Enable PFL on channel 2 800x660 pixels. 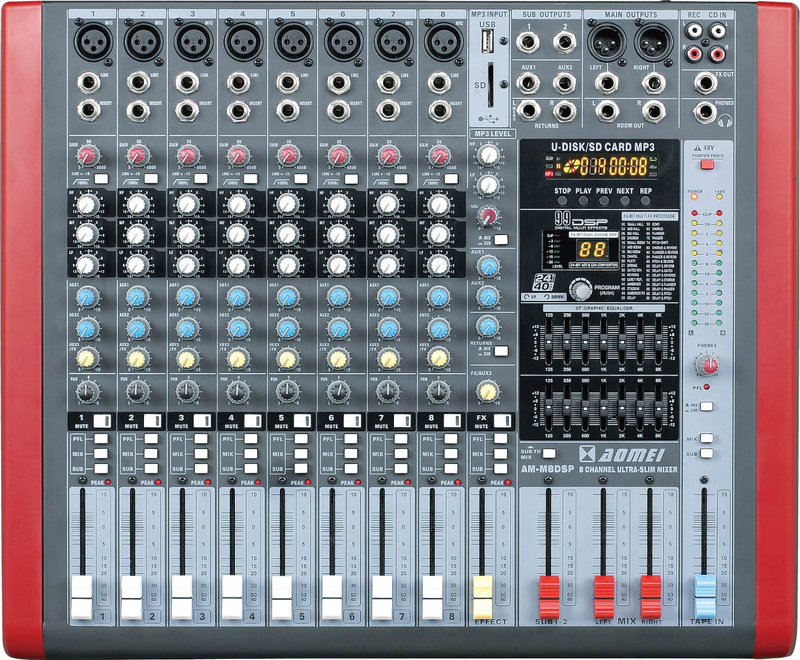tap(152, 439)
